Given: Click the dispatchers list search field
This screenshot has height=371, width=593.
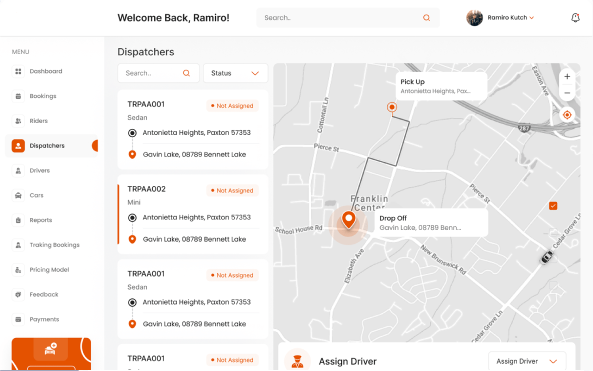Looking at the screenshot, I should [x=158, y=73].
